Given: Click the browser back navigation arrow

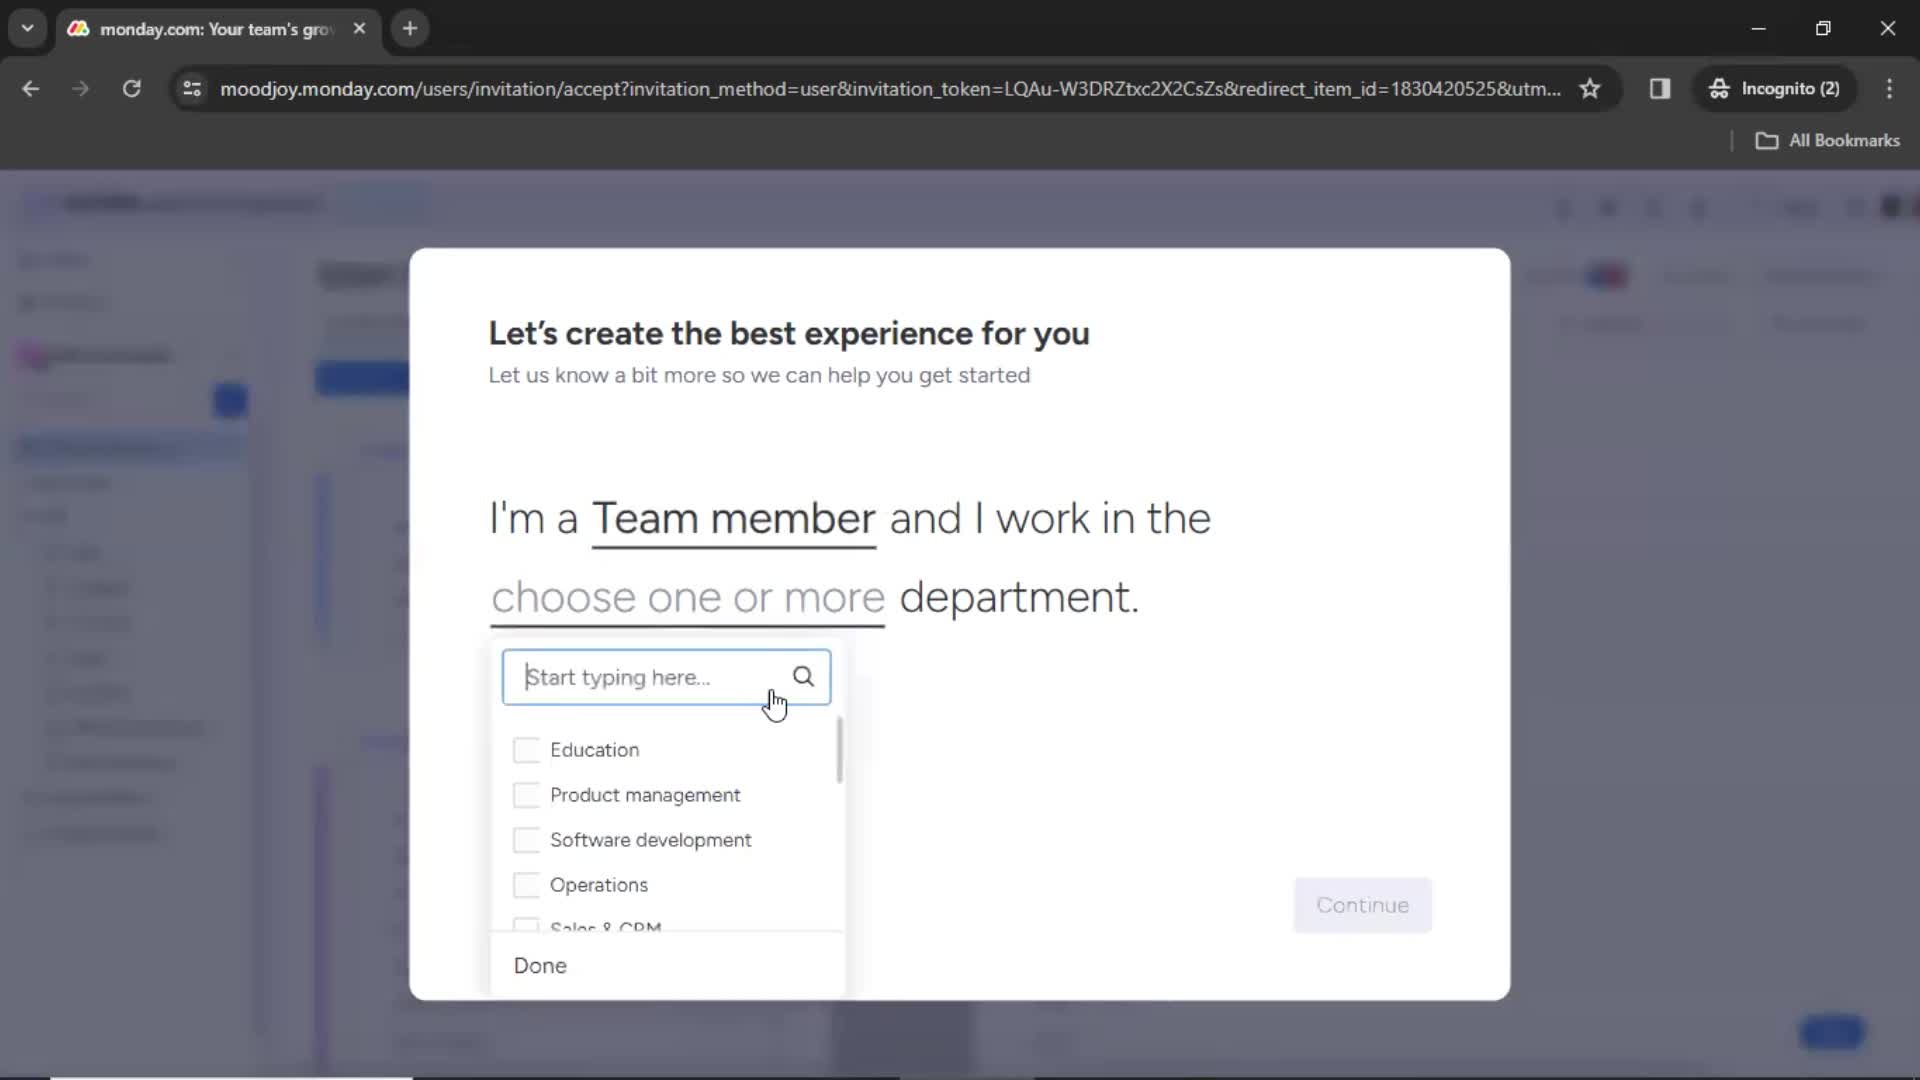Looking at the screenshot, I should click(32, 88).
